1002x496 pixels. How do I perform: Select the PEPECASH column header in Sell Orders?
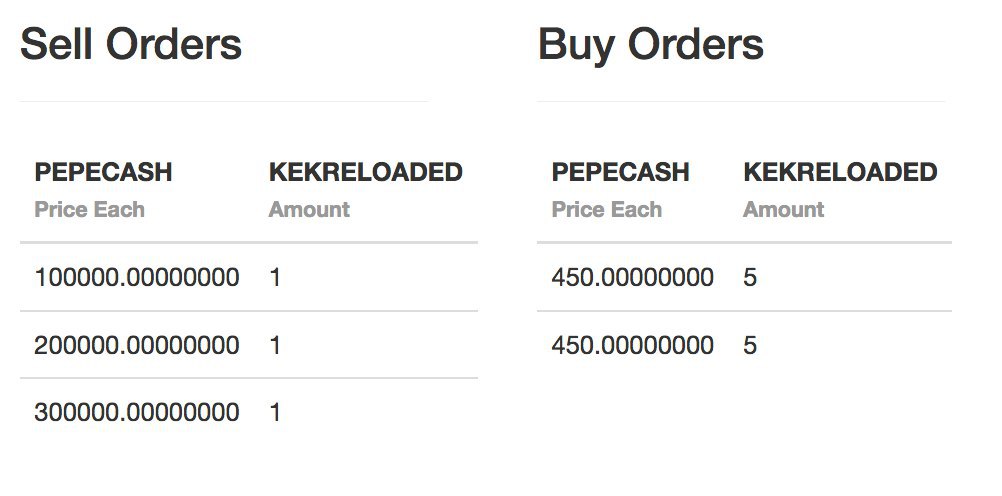coord(103,172)
